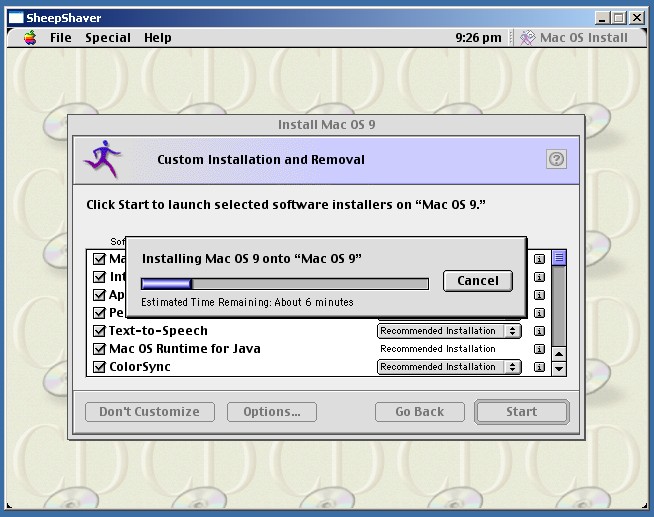Minimize the SheepShaver window

(602, 18)
